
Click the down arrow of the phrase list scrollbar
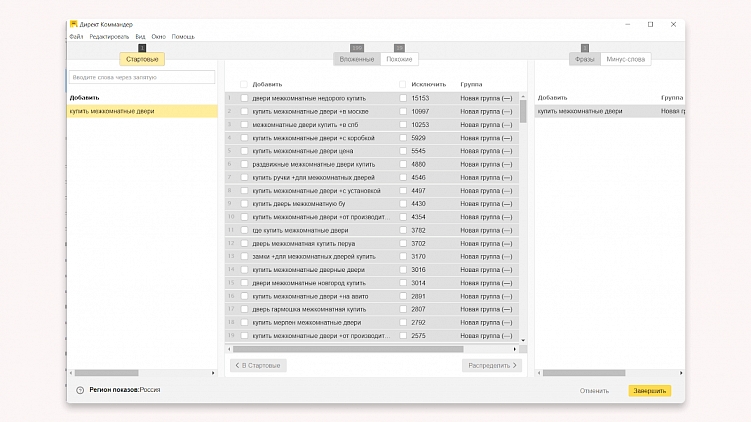523,340
